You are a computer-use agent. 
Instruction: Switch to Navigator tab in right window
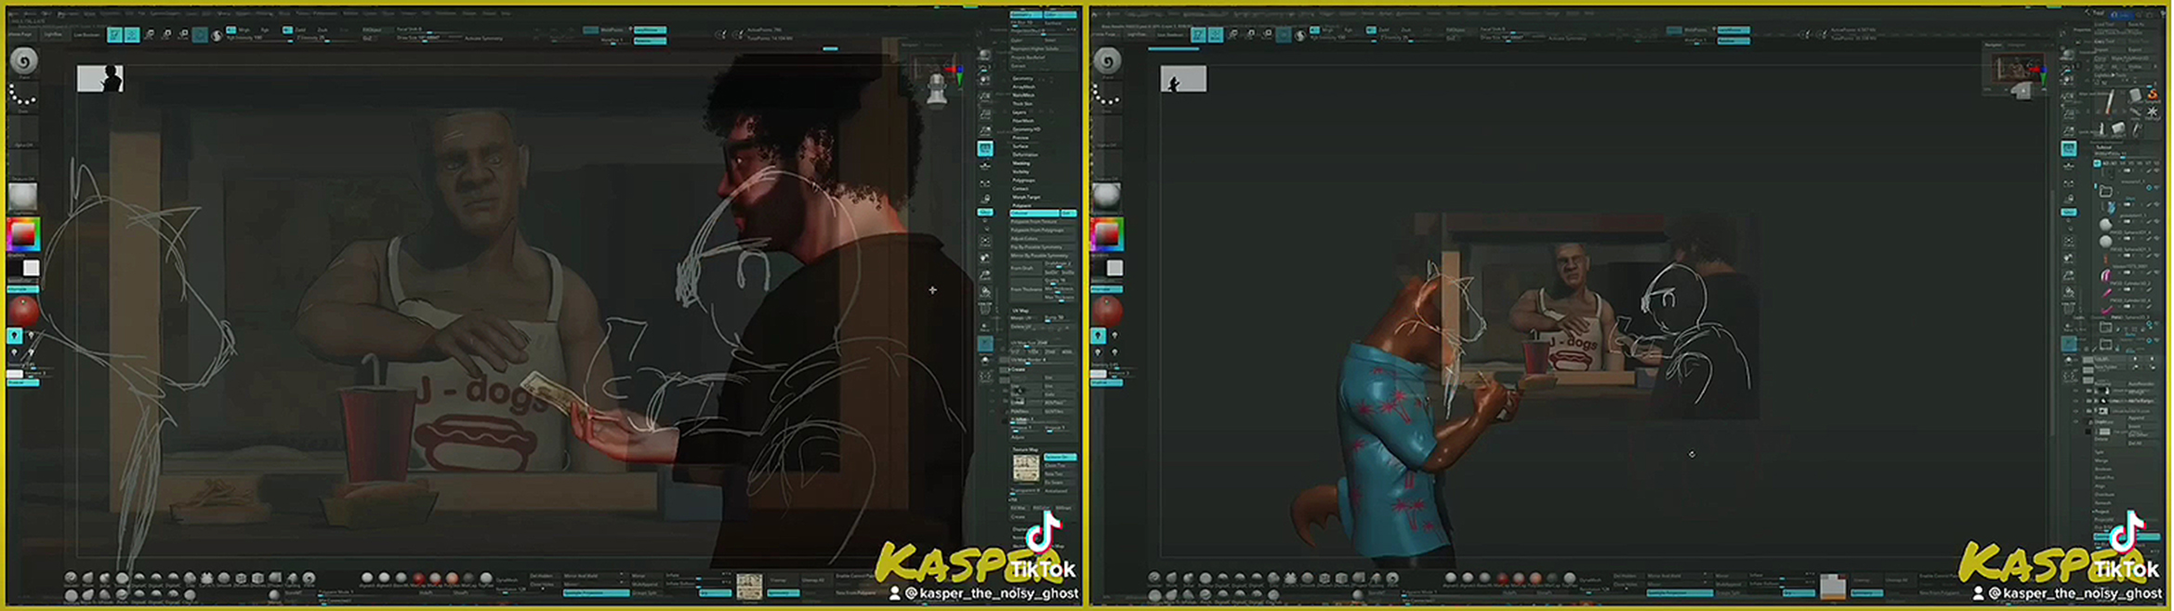click(1993, 45)
